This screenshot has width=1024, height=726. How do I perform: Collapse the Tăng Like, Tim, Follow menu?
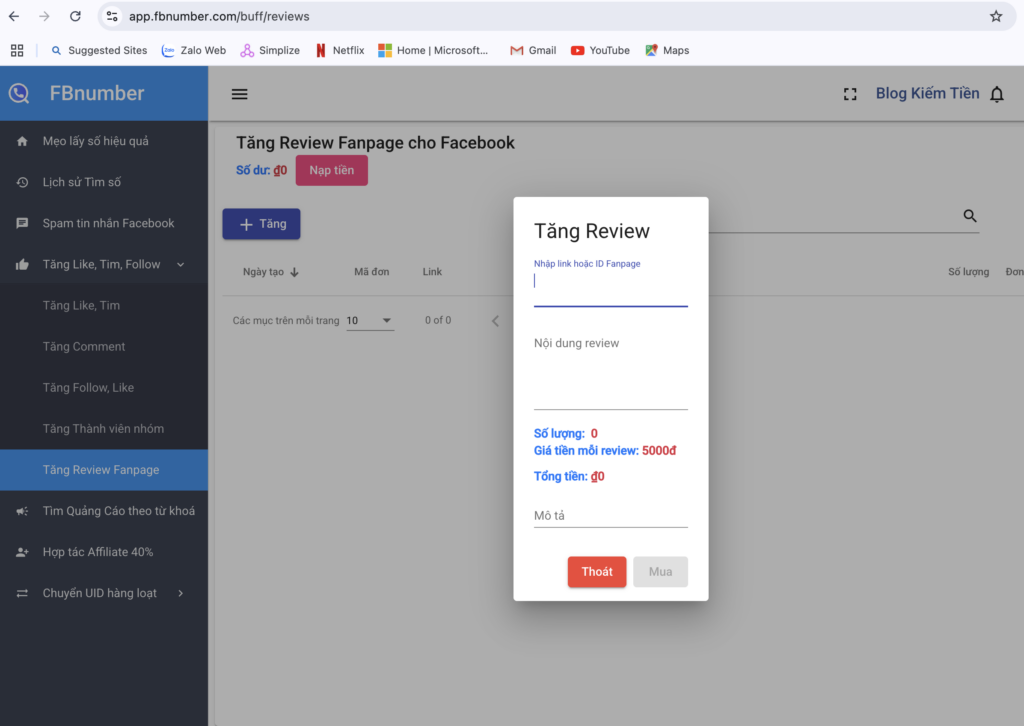coord(180,265)
